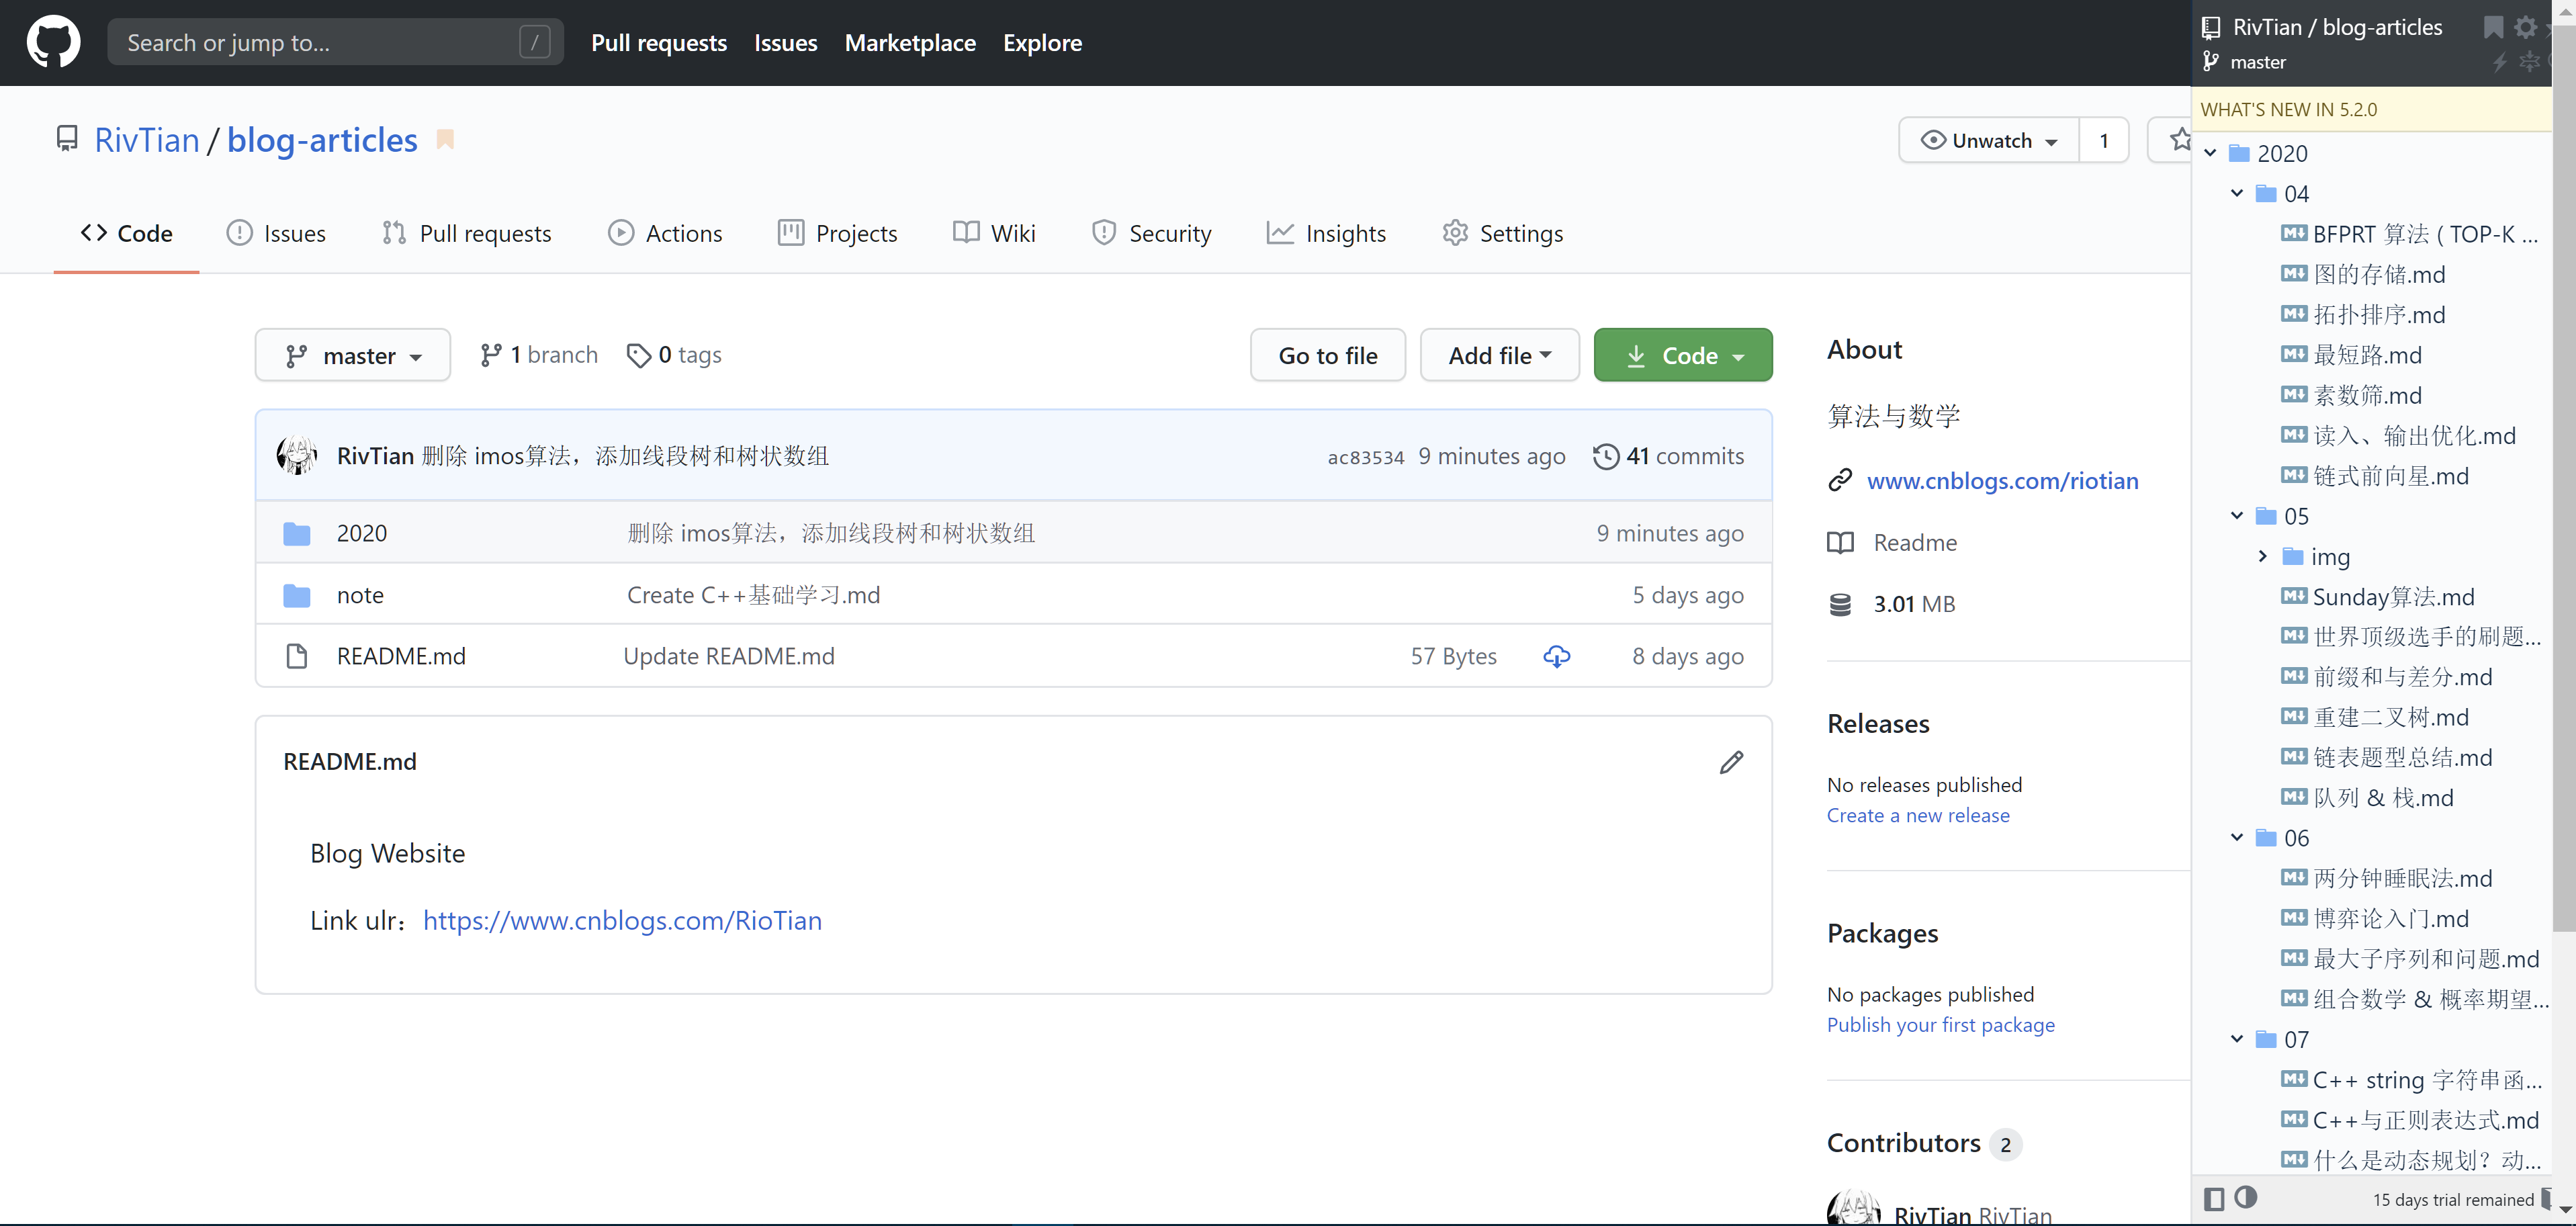This screenshot has width=2576, height=1226.
Task: Click Publish your first package link
Action: tap(1941, 1025)
